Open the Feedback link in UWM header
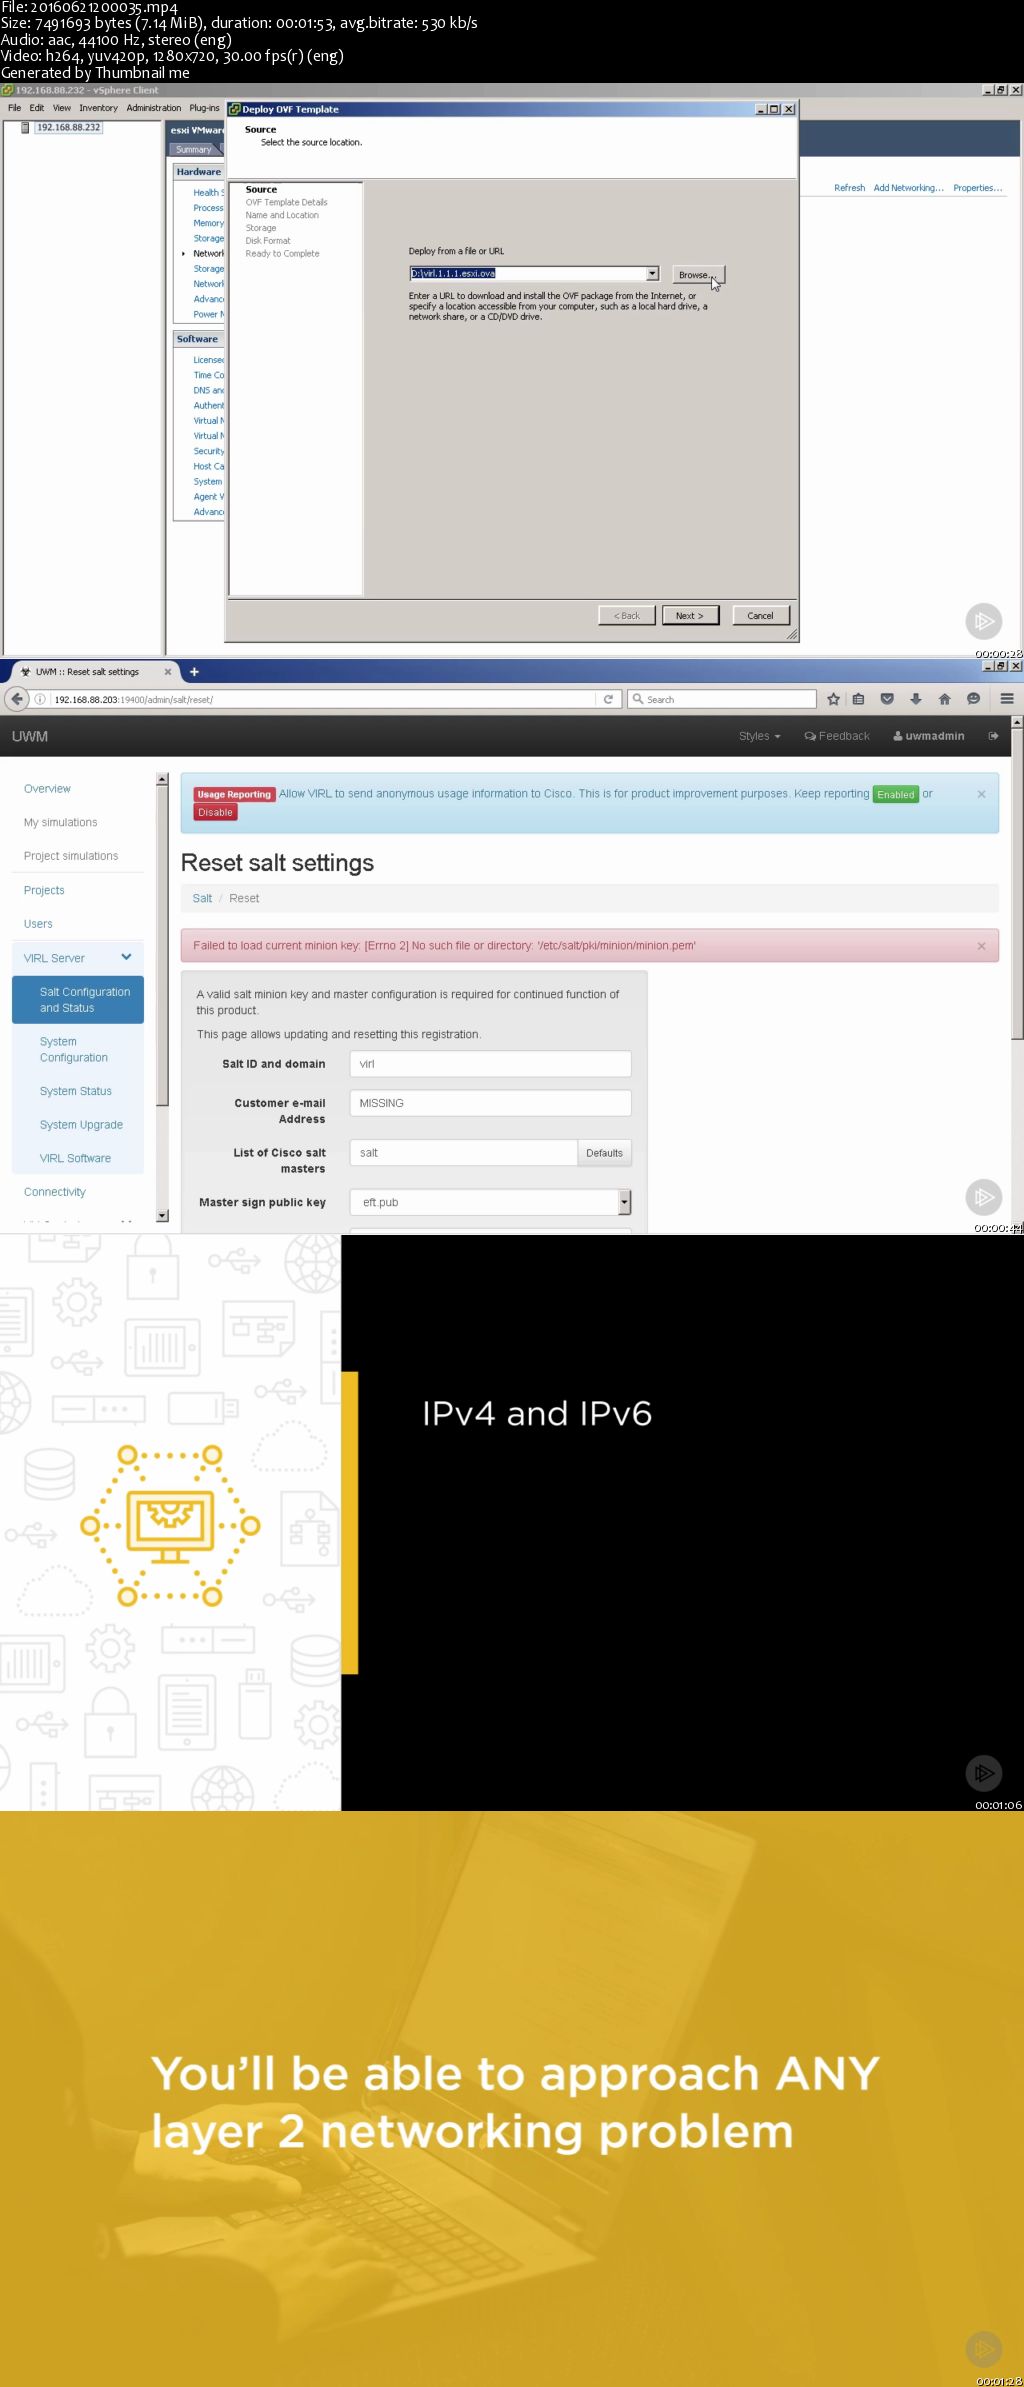This screenshot has height=2387, width=1024. (x=837, y=736)
